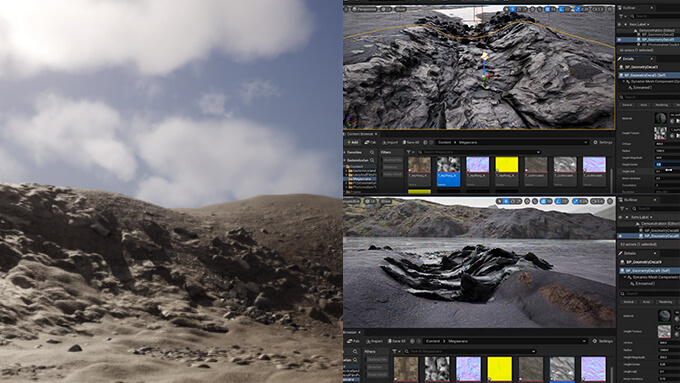This screenshot has width=680, height=383.
Task: Expand Dynamic Mesh Component in upper Details tree
Action: 624,82
